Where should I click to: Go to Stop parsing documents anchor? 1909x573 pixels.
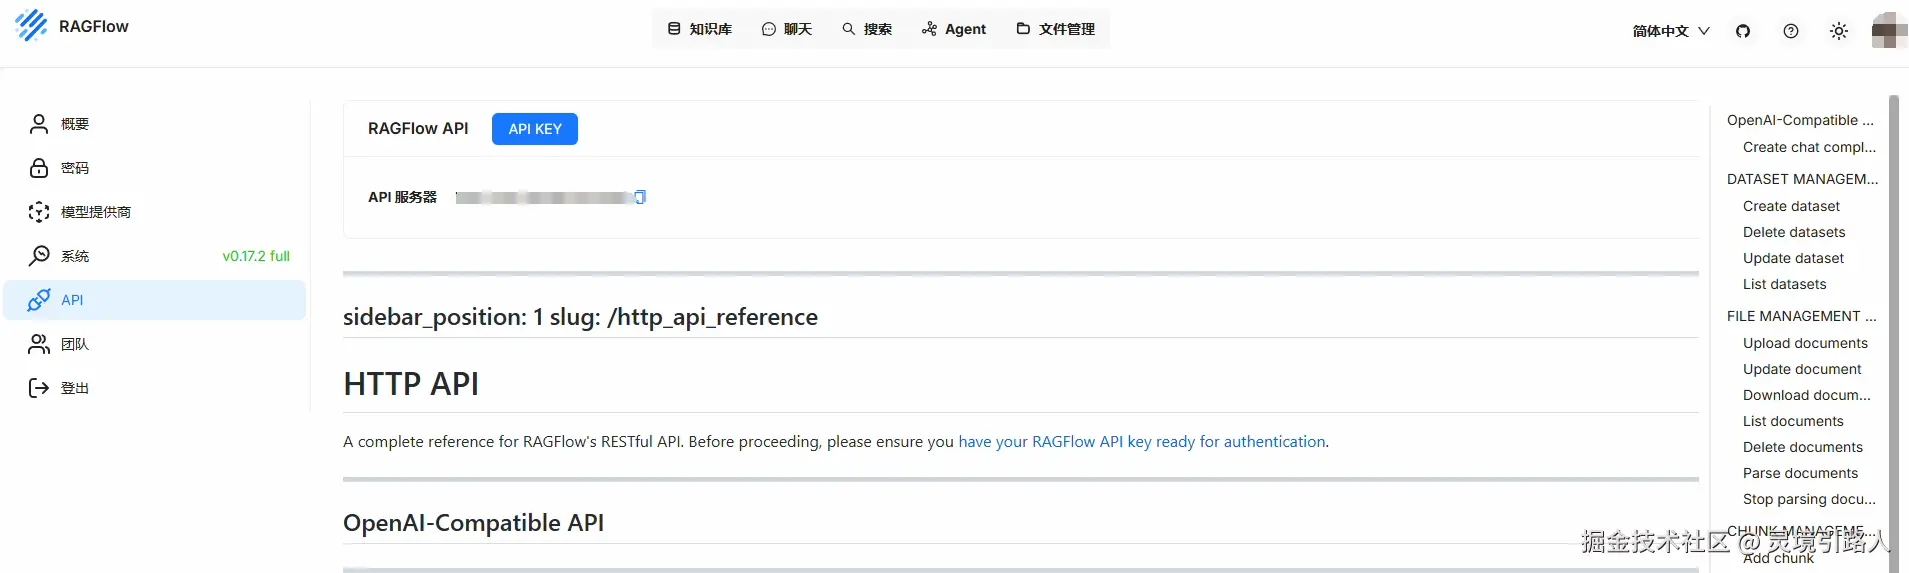click(1809, 499)
